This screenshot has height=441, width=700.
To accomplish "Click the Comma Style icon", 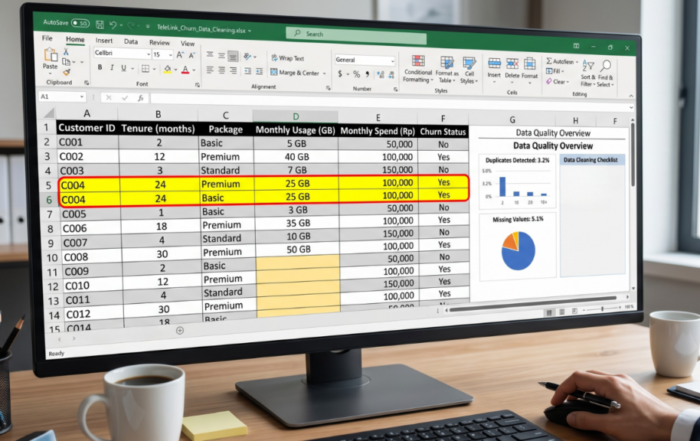I will tap(367, 74).
